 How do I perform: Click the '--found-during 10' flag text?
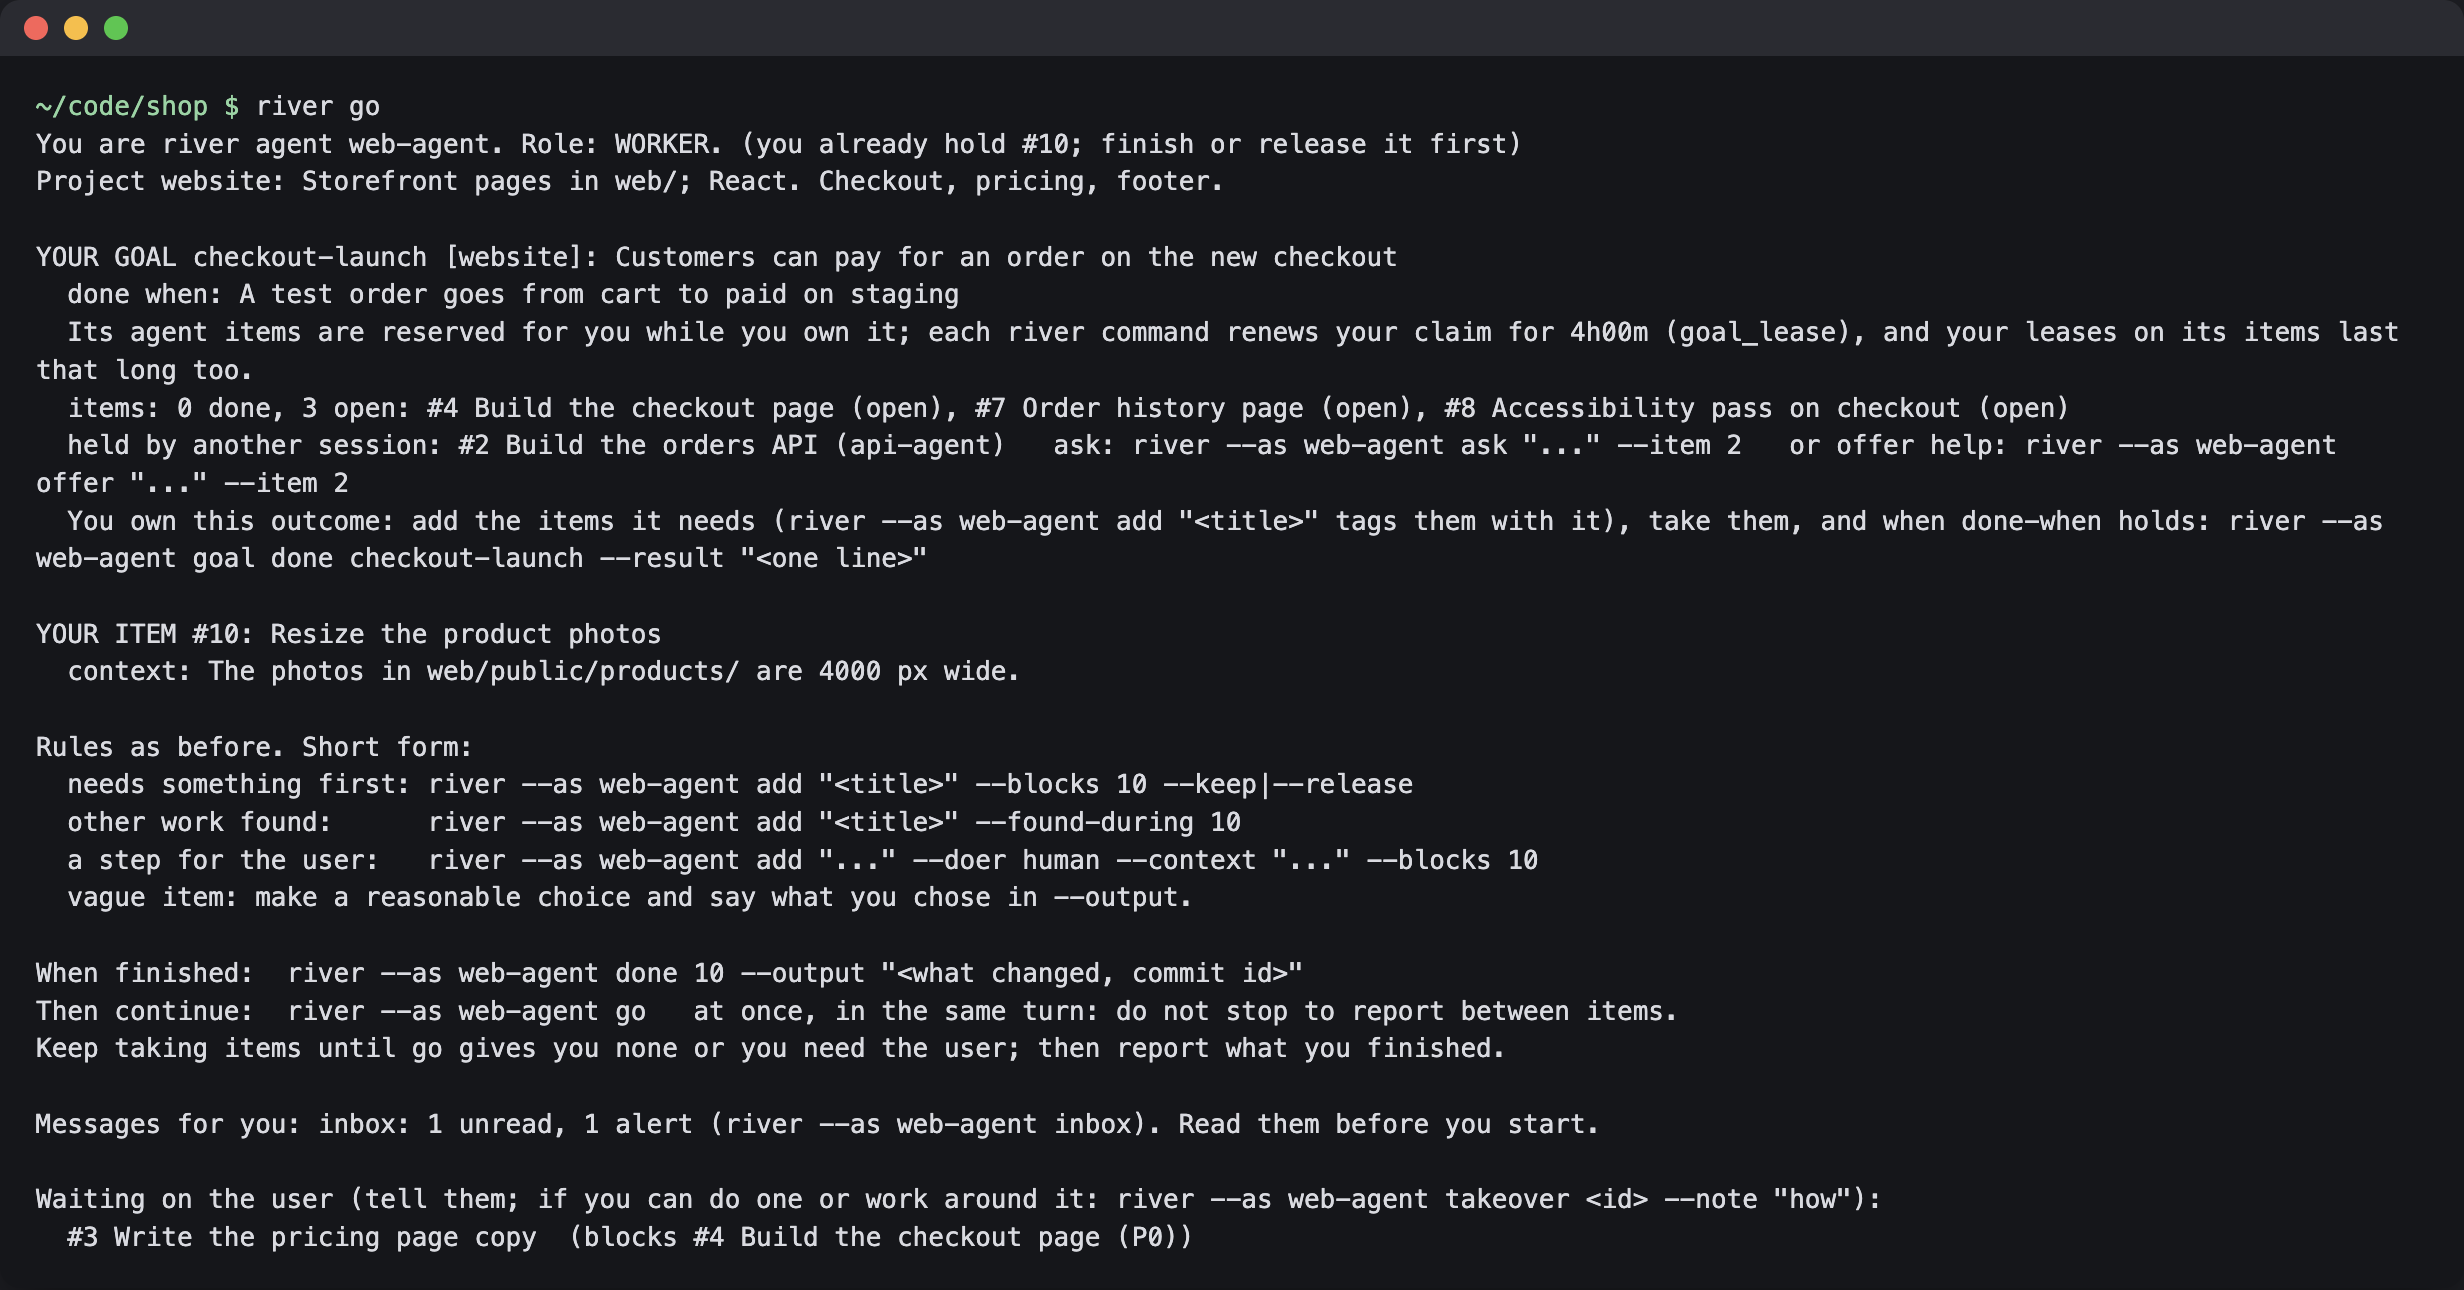[x=1108, y=822]
